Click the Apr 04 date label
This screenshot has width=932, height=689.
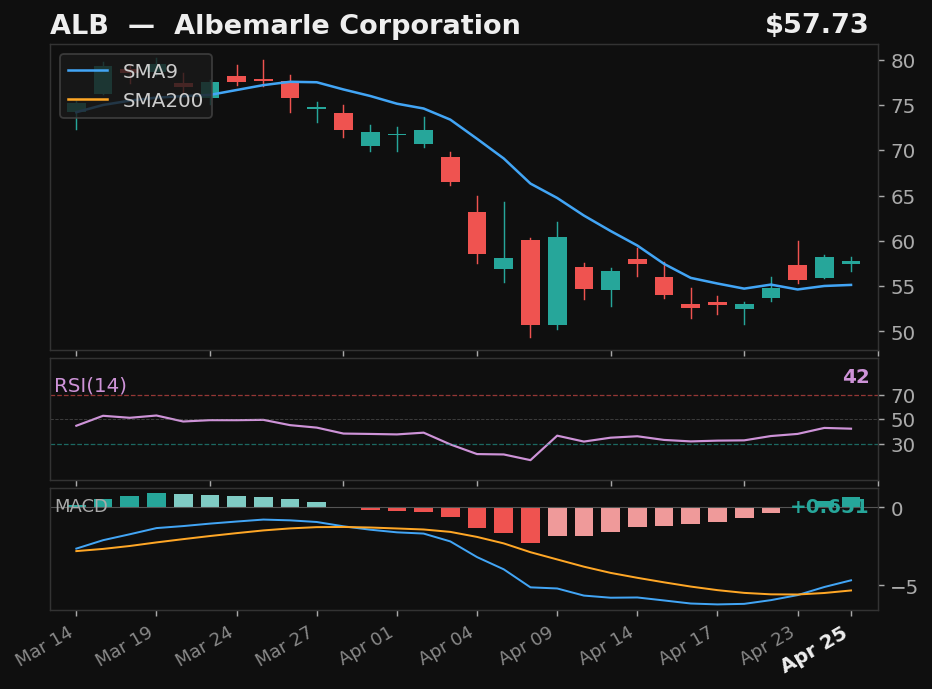click(x=447, y=646)
